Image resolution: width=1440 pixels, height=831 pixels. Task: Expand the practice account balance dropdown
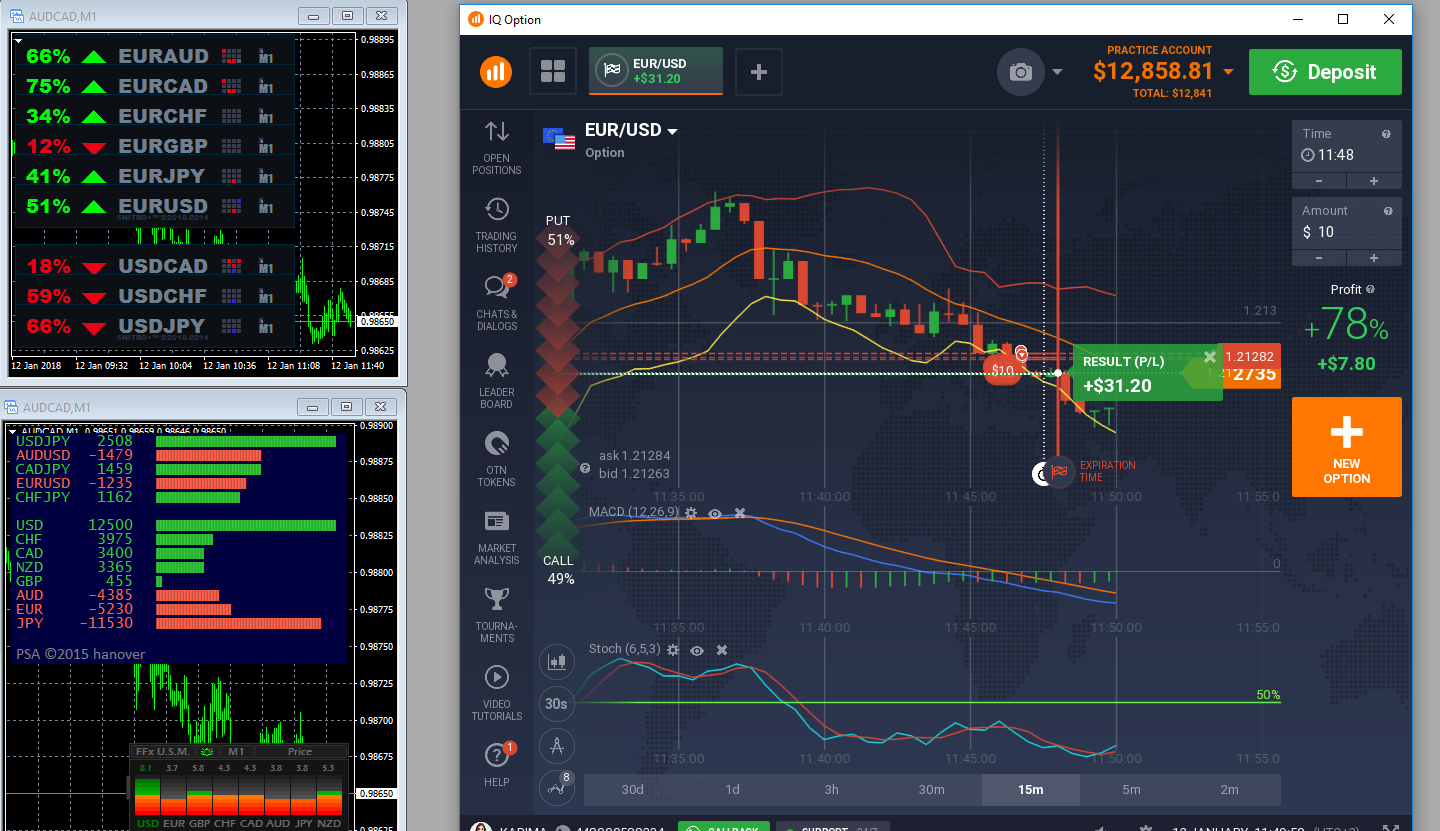click(x=1228, y=72)
